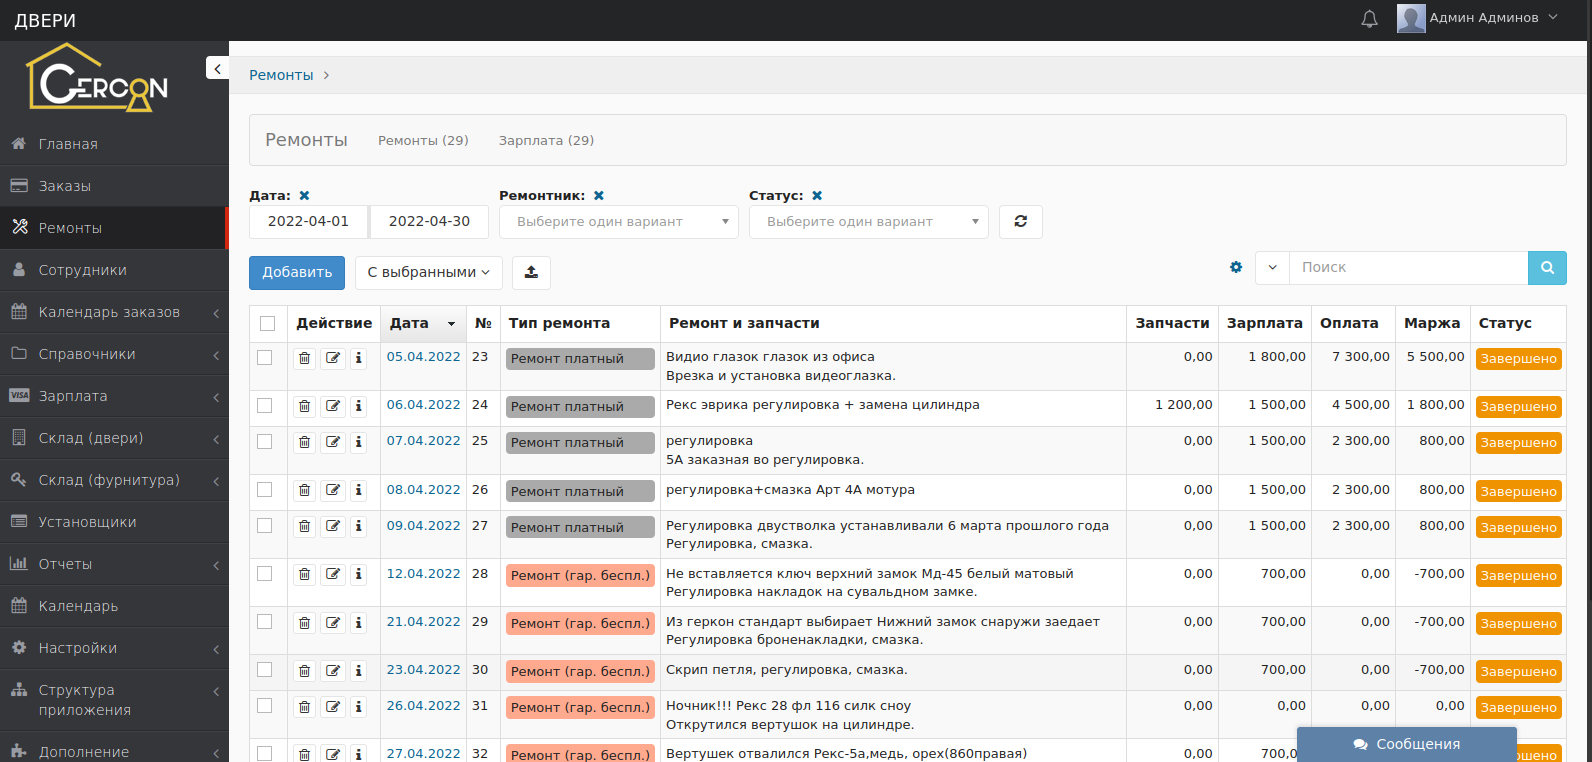This screenshot has width=1592, height=762.
Task: Open Сотрудники in the sidebar menu
Action: [82, 270]
